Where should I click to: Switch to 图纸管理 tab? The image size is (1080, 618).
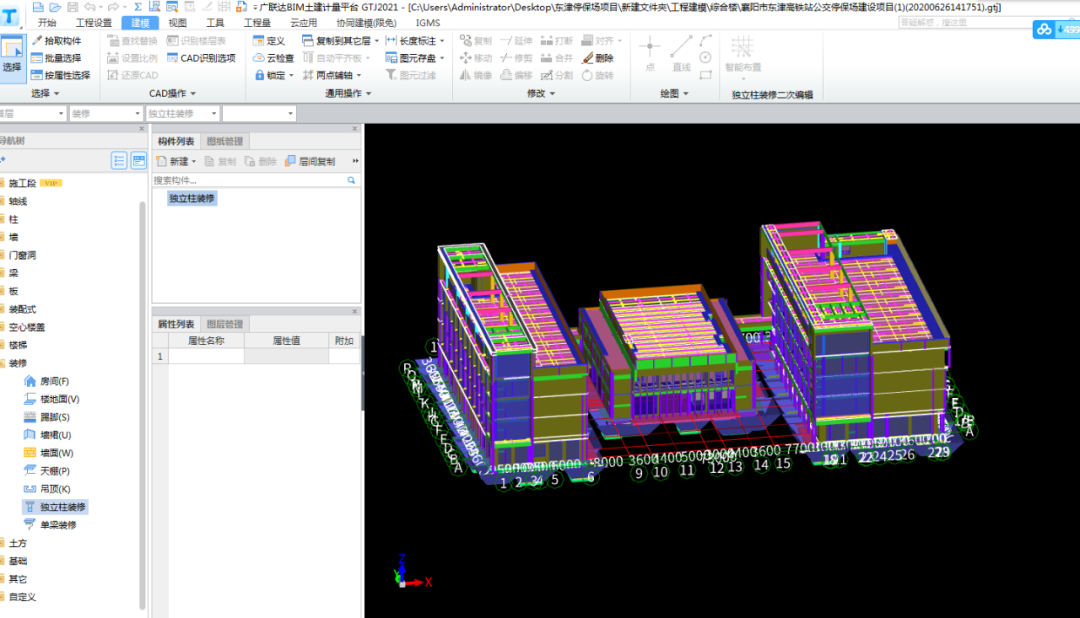[225, 141]
